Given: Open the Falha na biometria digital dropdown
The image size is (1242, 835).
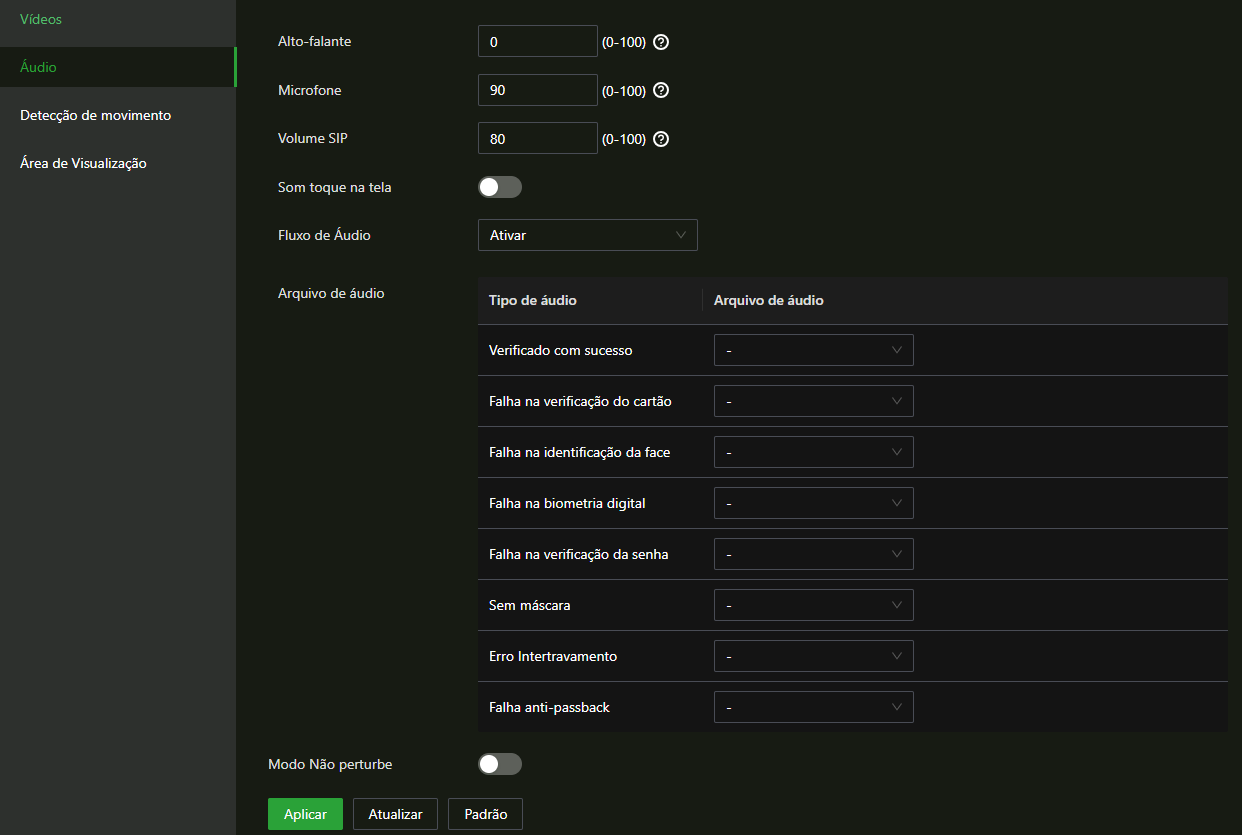Looking at the screenshot, I should (x=814, y=503).
